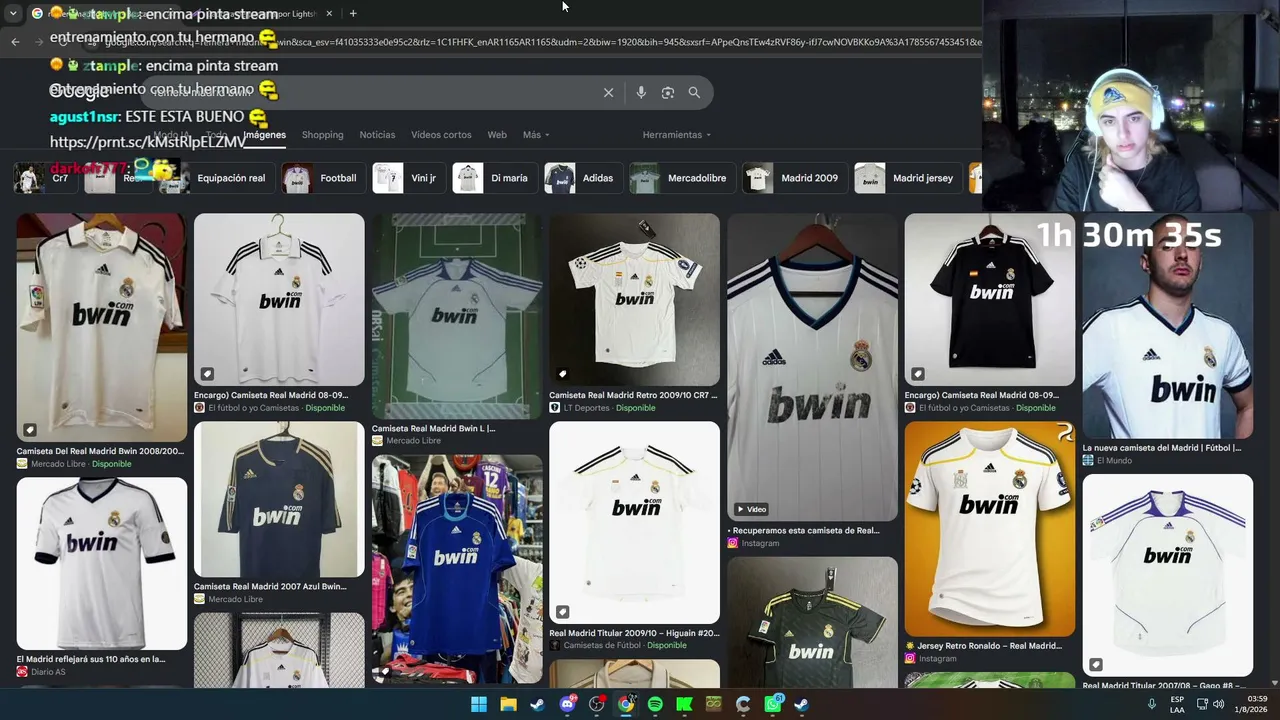Open the navy gold-striped bwin jersey image
1280x720 pixels.
tap(279, 499)
